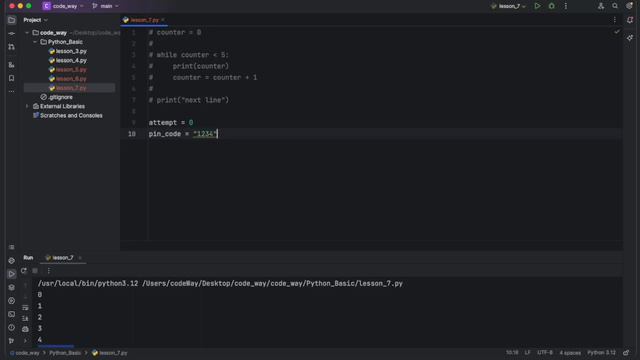Show more tool windows ellipsis in left sidebar
640x360 pixels.
click(11, 91)
